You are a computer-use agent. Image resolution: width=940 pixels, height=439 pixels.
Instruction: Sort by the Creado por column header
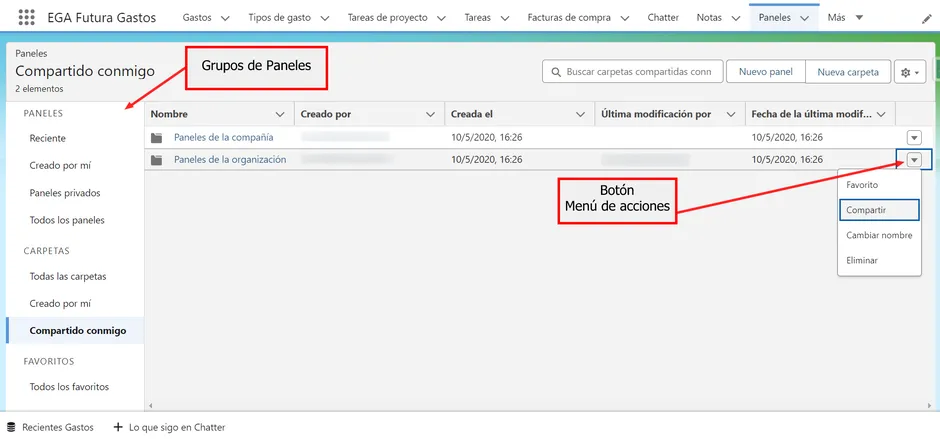click(x=326, y=114)
